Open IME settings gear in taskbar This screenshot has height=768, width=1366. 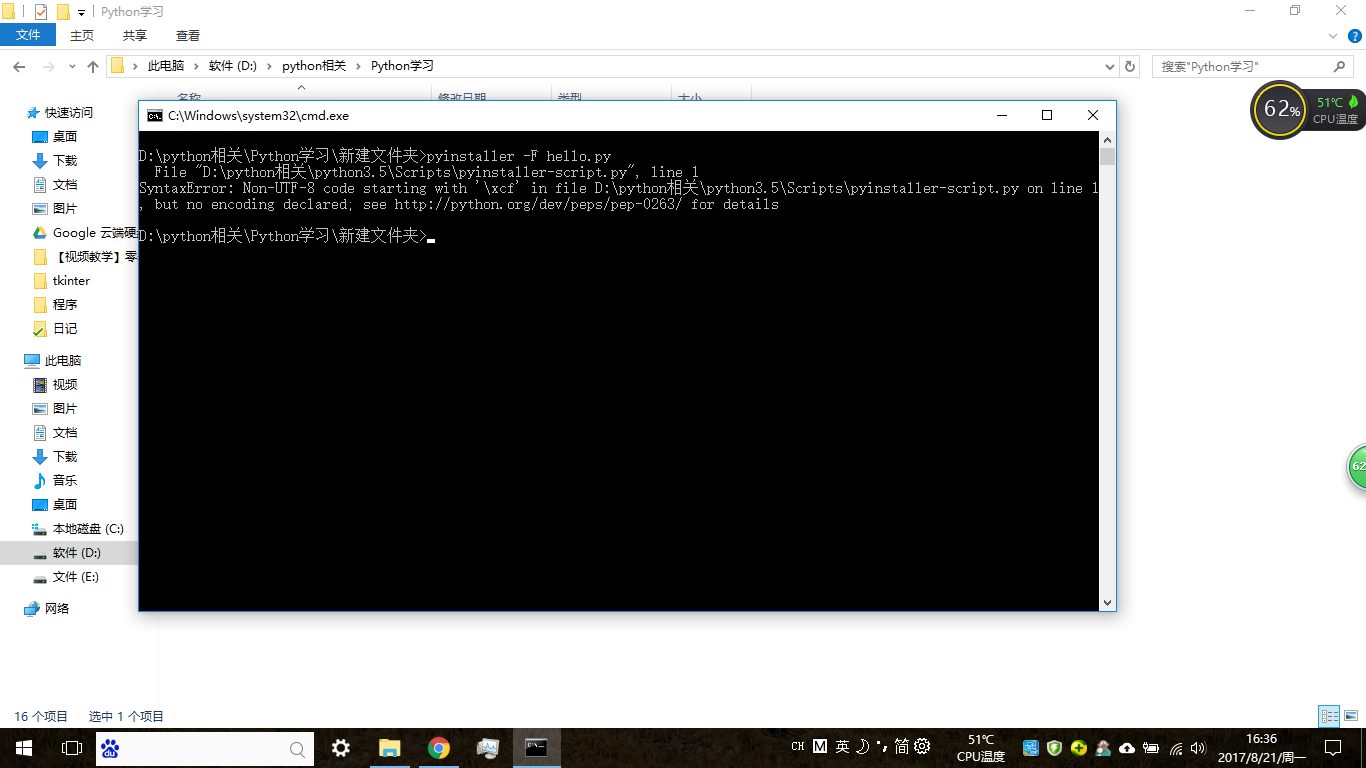922,747
